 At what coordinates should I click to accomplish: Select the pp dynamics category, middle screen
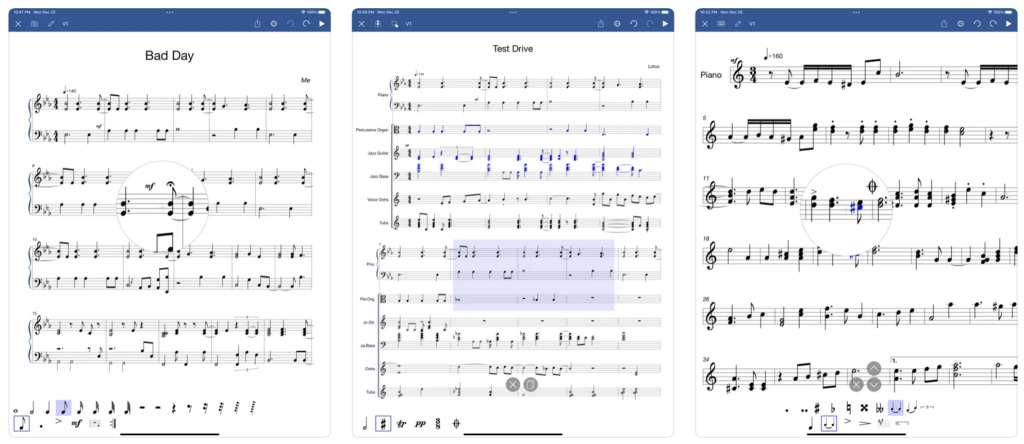(x=420, y=424)
